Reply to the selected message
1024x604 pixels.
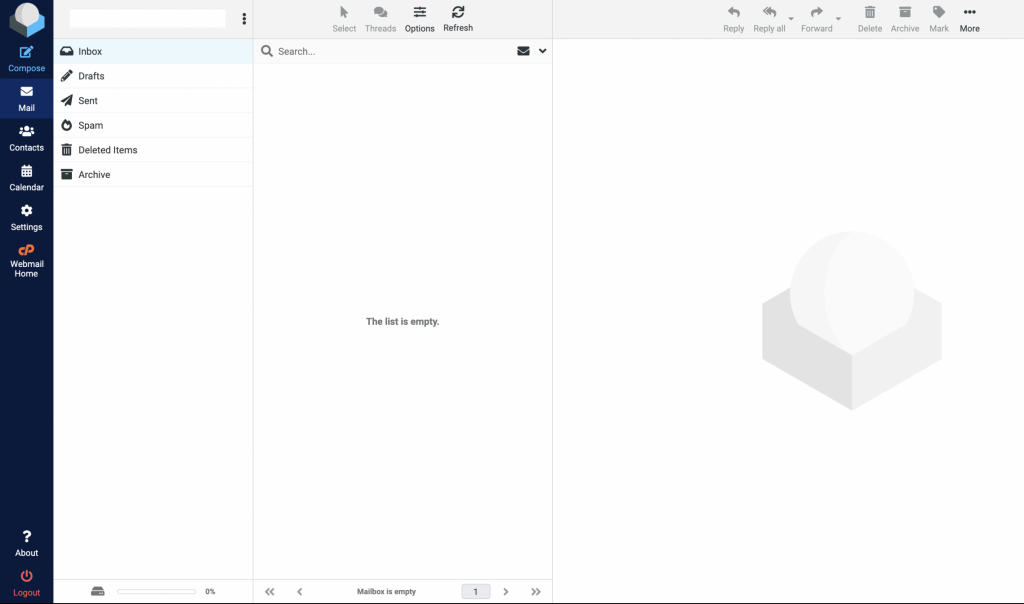pyautogui.click(x=733, y=18)
